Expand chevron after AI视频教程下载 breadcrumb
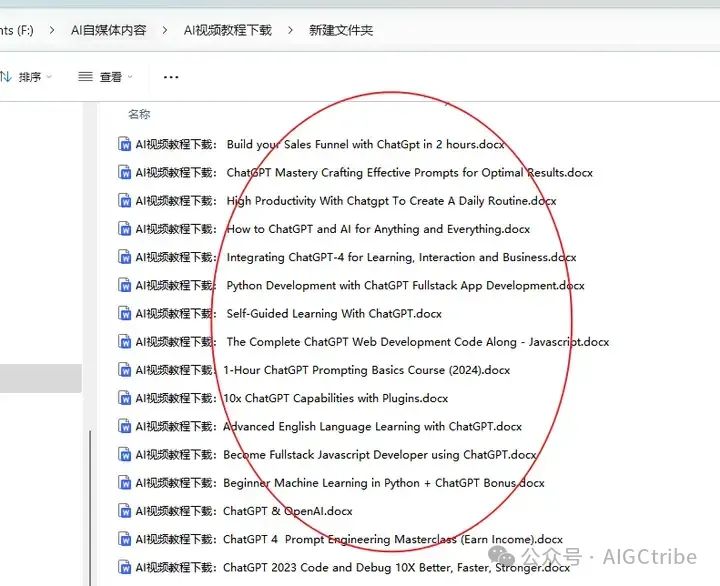Viewport: 720px width, 586px height. [290, 30]
